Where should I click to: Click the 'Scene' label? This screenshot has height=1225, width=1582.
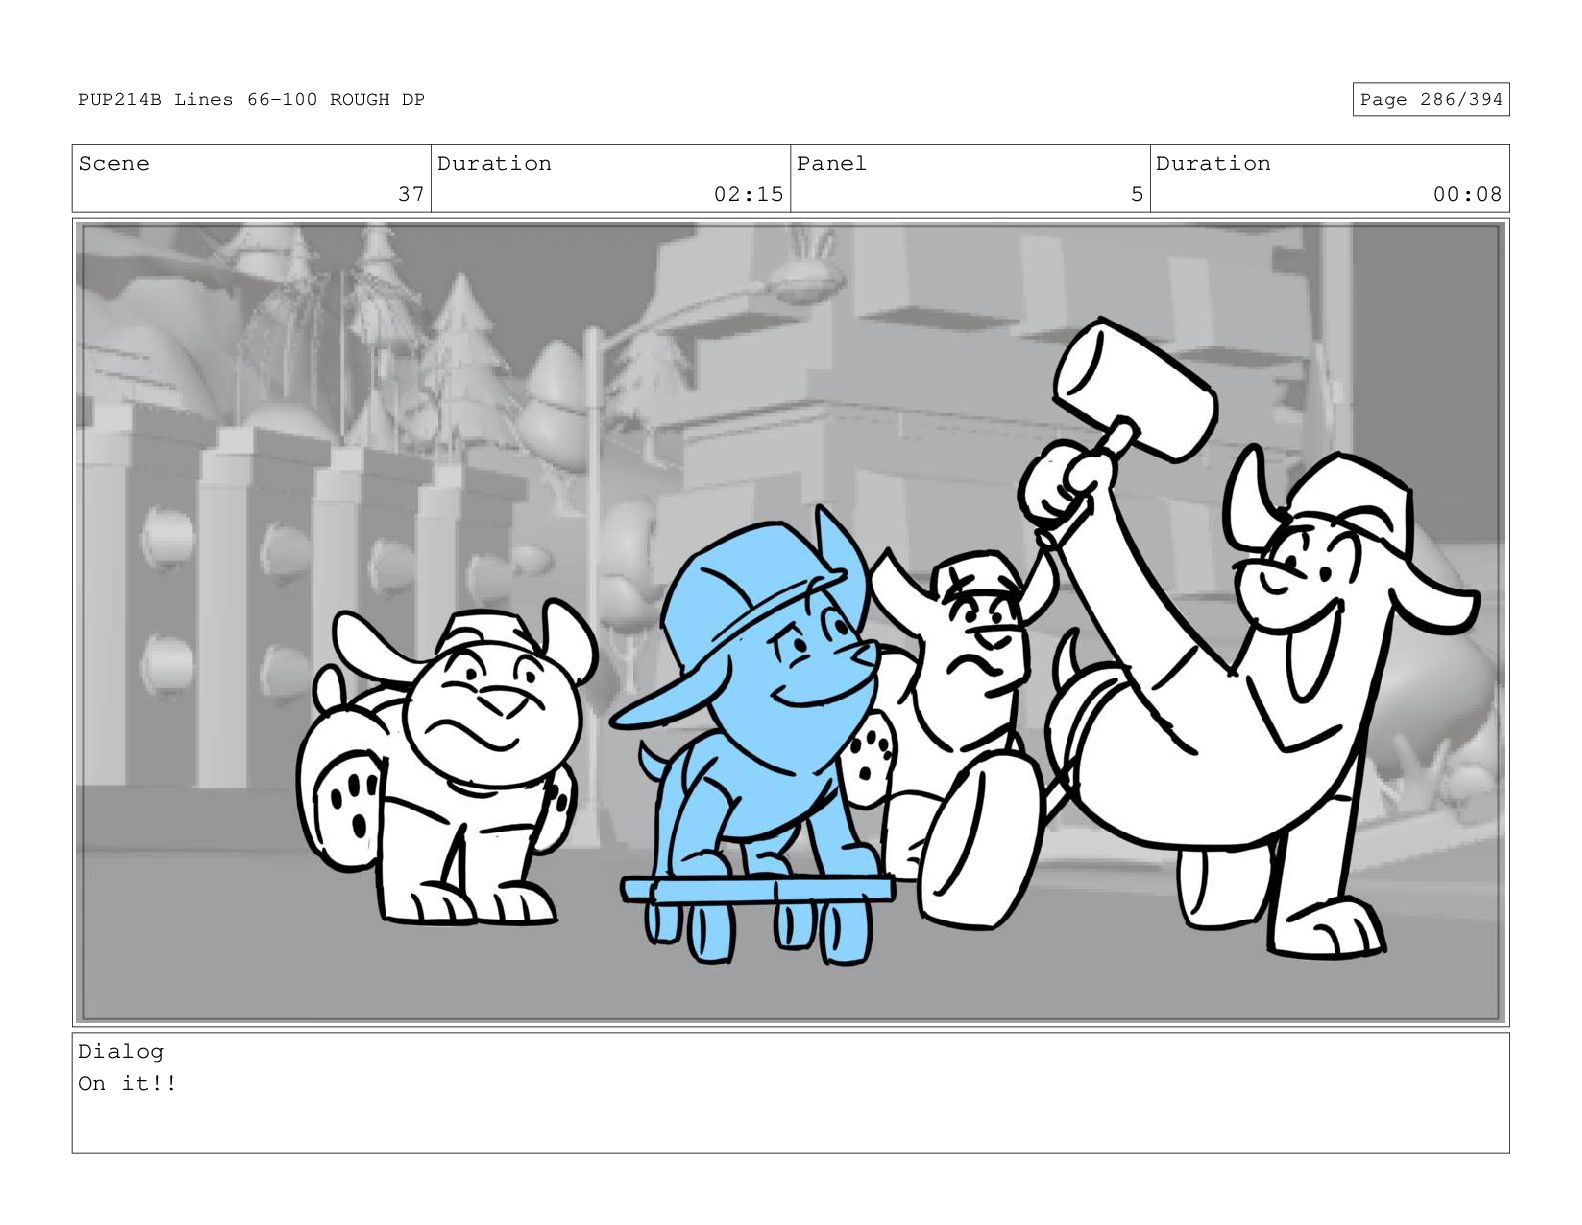[x=114, y=163]
